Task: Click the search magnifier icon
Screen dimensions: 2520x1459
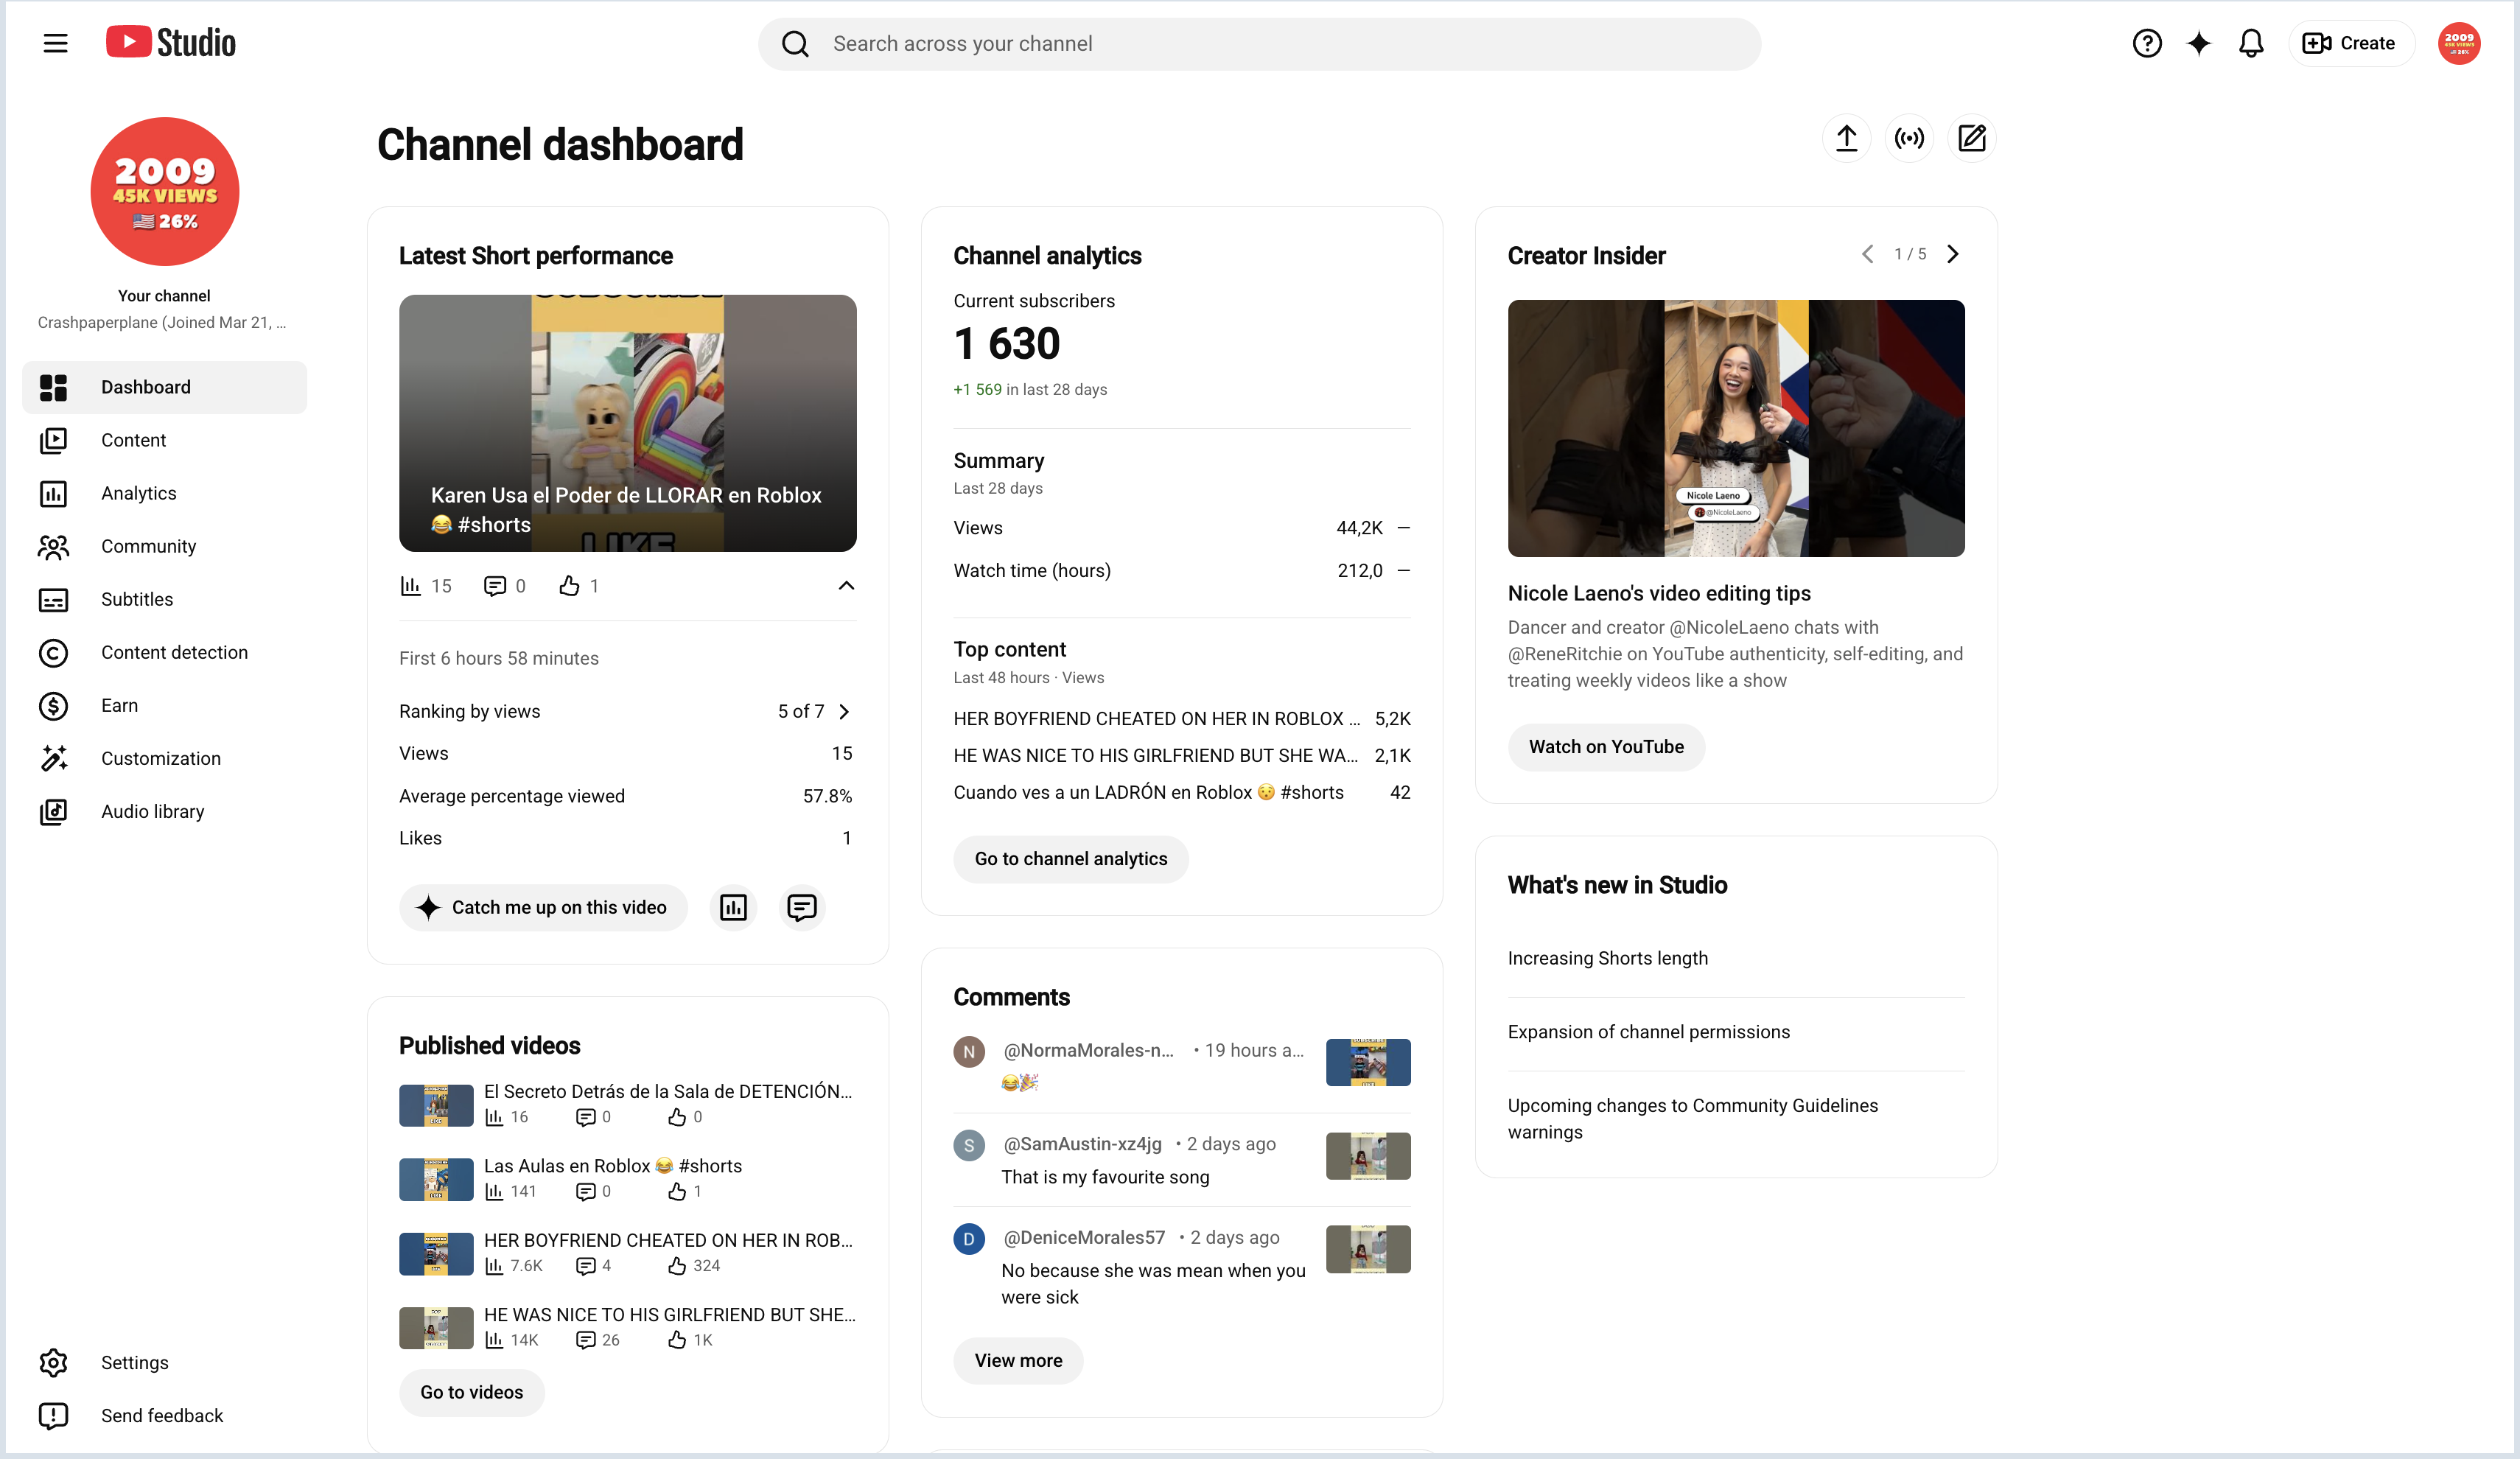Action: tap(795, 43)
